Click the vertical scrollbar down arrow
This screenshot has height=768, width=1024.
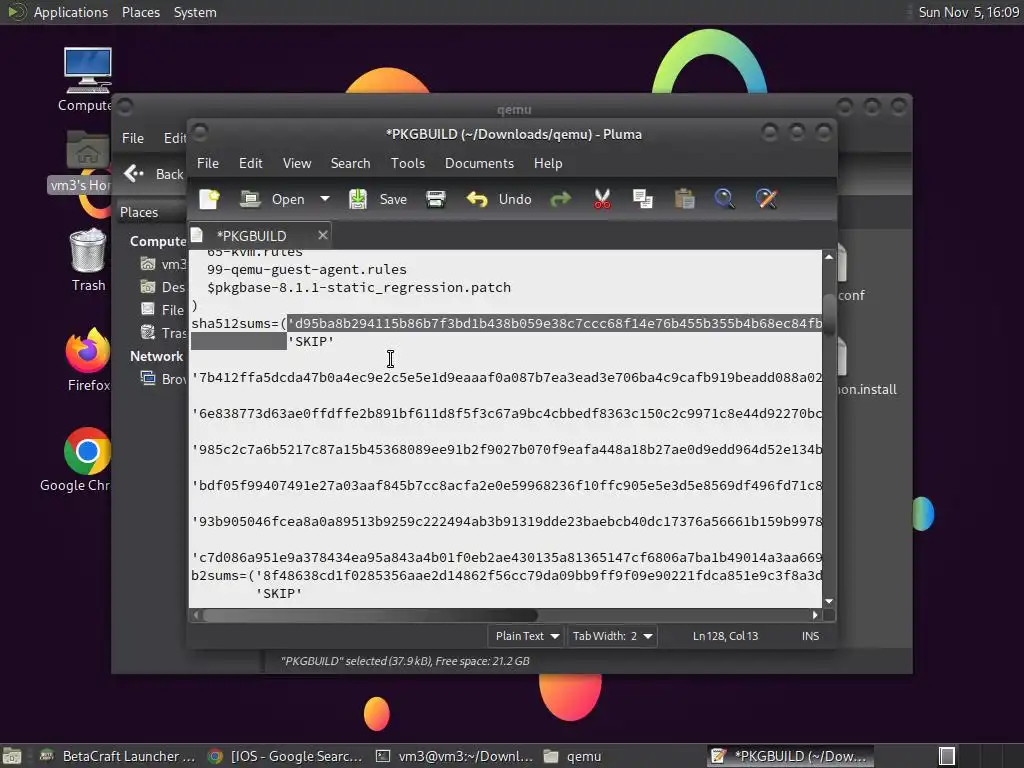829,601
